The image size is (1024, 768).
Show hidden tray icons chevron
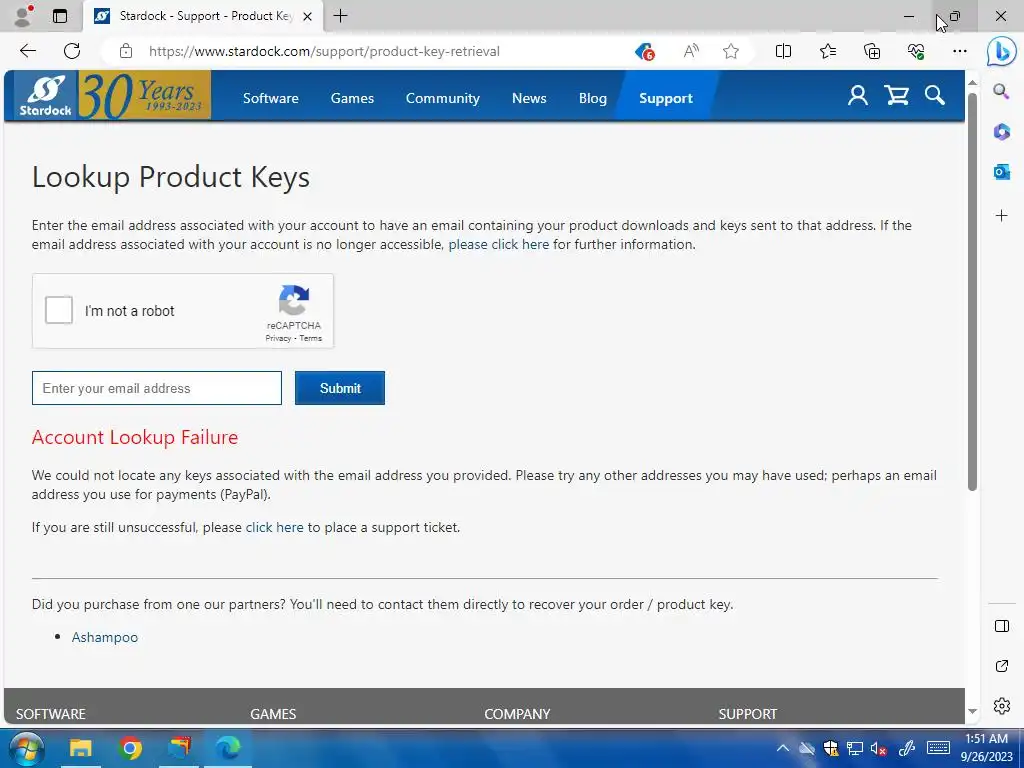[782, 748]
